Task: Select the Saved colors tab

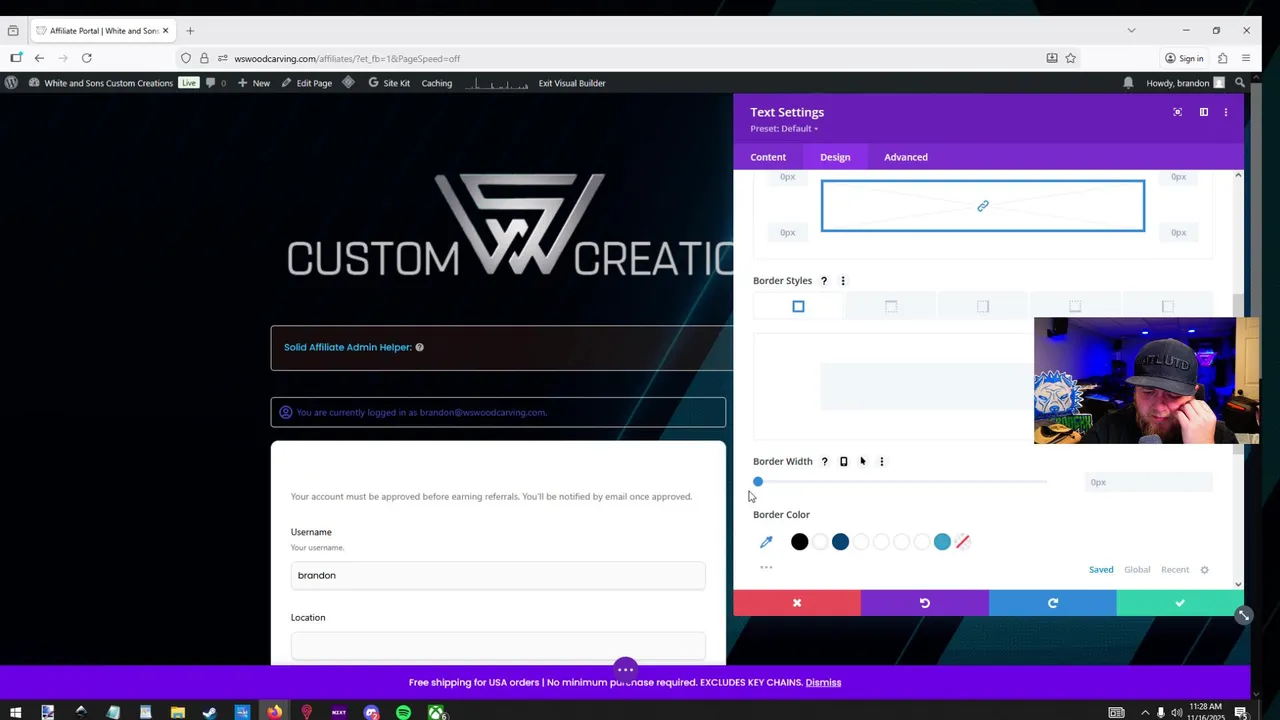Action: coord(1101,570)
